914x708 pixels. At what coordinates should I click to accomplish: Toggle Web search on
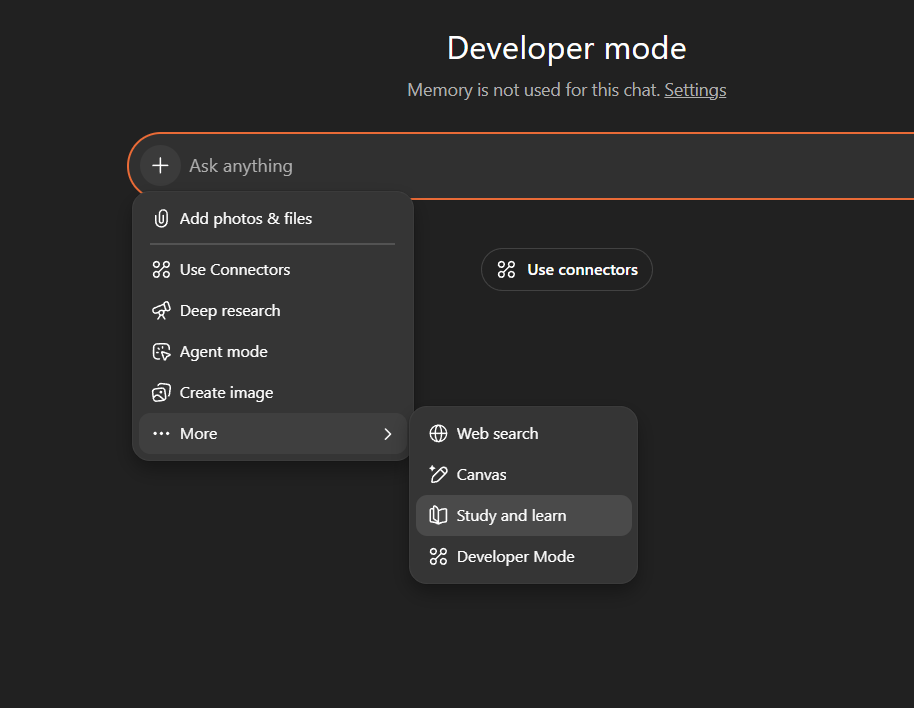coord(497,433)
